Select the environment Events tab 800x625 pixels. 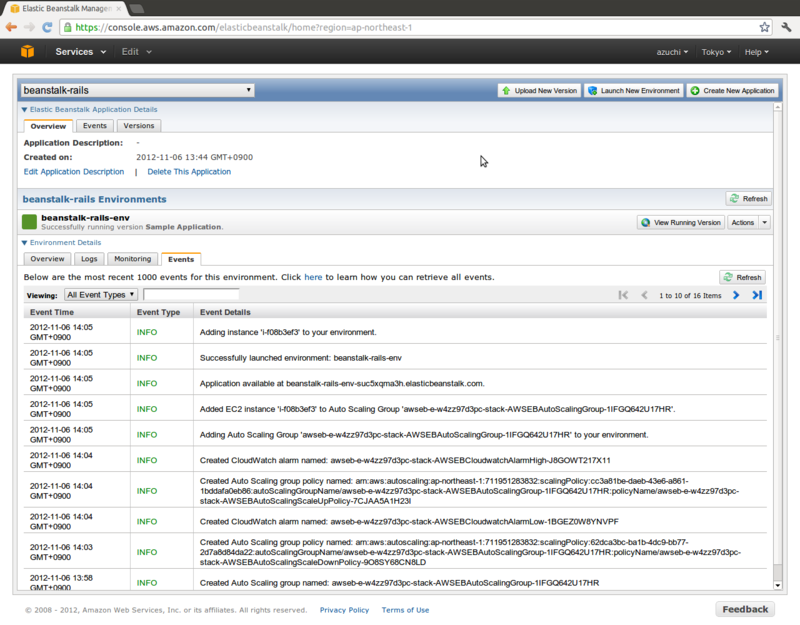pyautogui.click(x=181, y=259)
